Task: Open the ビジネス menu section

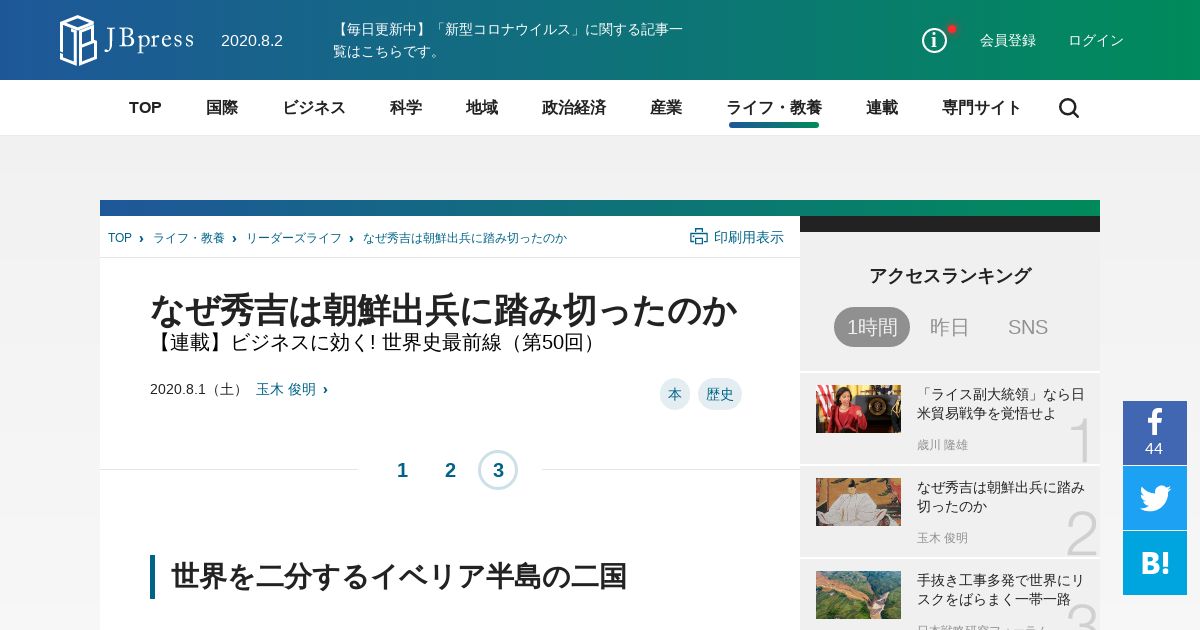Action: click(x=314, y=108)
